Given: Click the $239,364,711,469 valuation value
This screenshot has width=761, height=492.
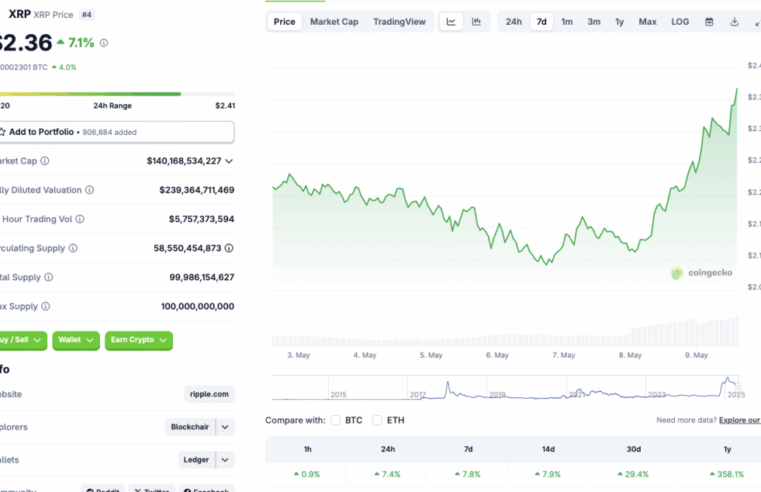Looking at the screenshot, I should (x=197, y=190).
